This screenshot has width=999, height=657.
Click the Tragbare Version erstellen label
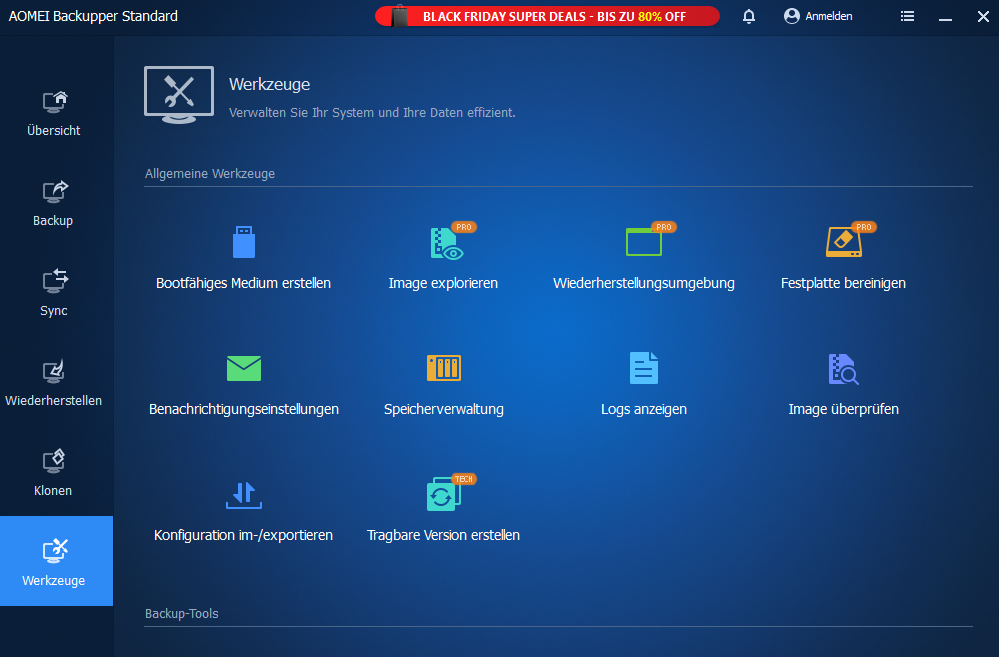[443, 535]
